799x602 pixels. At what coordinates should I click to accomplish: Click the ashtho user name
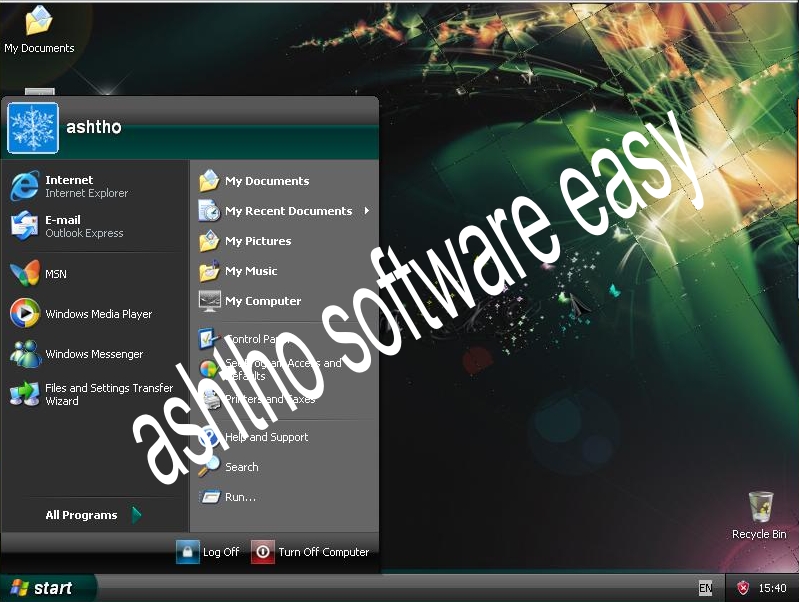click(94, 127)
